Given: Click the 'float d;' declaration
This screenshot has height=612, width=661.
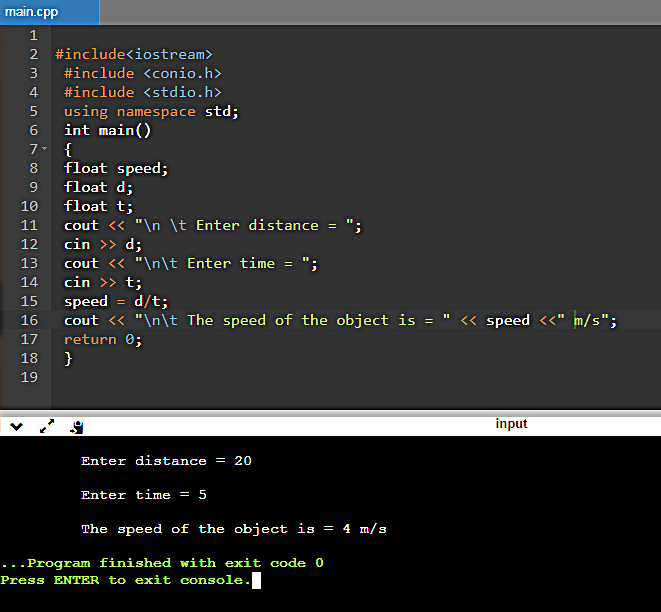Looking at the screenshot, I should tap(98, 187).
